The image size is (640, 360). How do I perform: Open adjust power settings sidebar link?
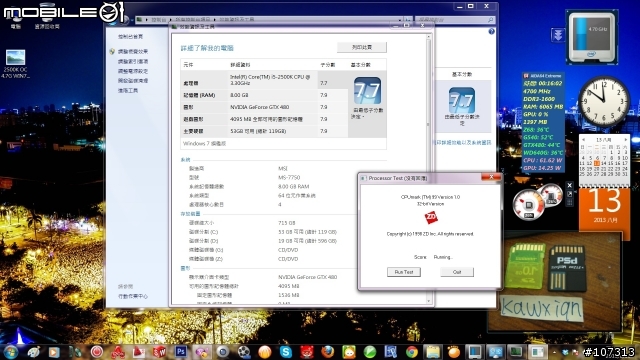pyautogui.click(x=133, y=71)
